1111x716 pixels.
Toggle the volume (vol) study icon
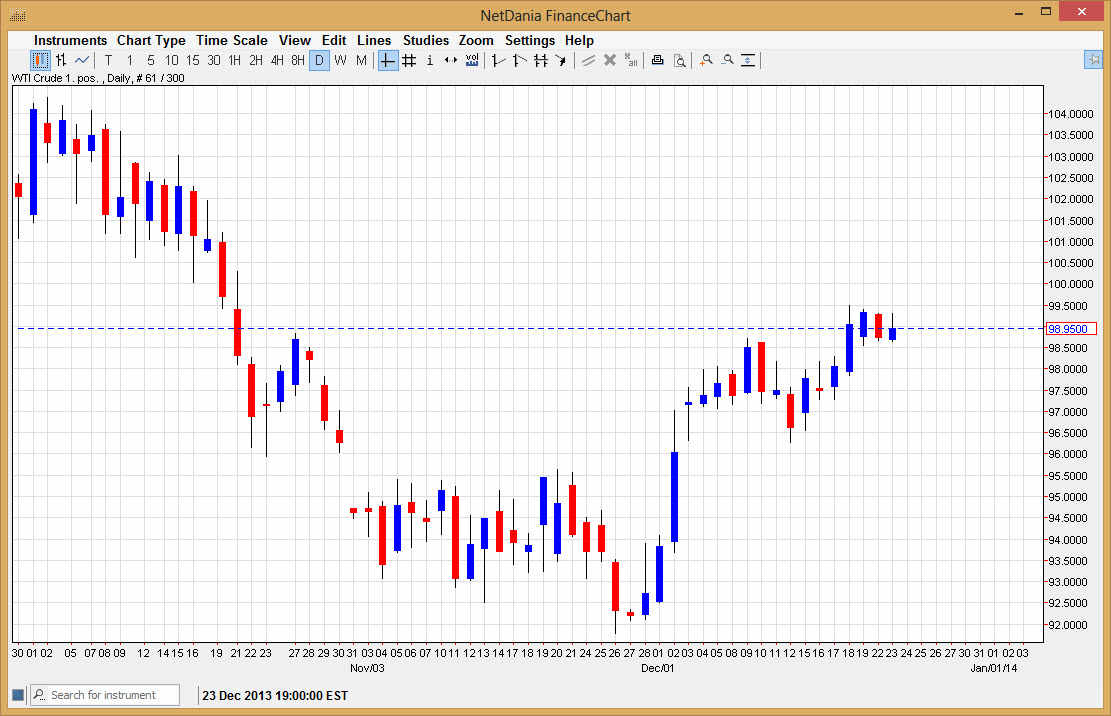tap(472, 60)
